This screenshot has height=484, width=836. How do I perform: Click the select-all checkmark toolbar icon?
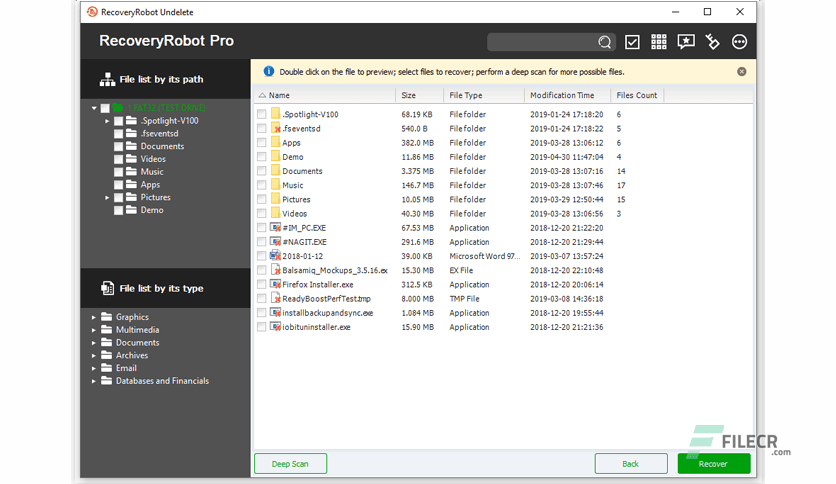(632, 42)
